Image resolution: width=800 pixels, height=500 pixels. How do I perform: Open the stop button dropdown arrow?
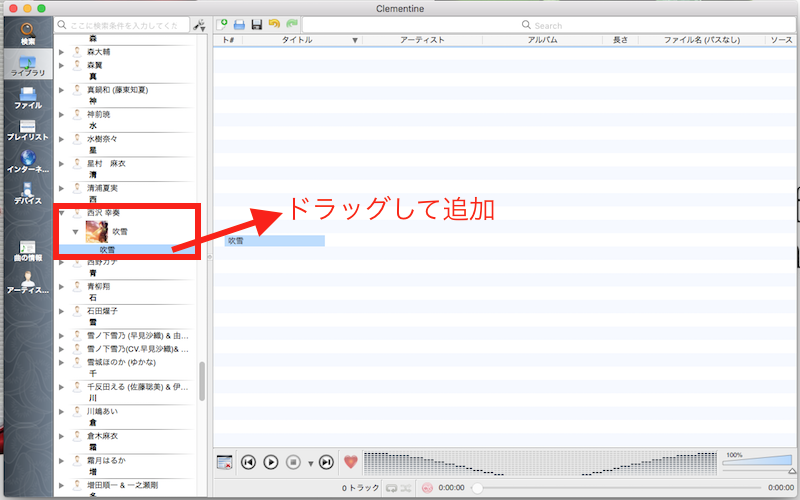pos(310,463)
